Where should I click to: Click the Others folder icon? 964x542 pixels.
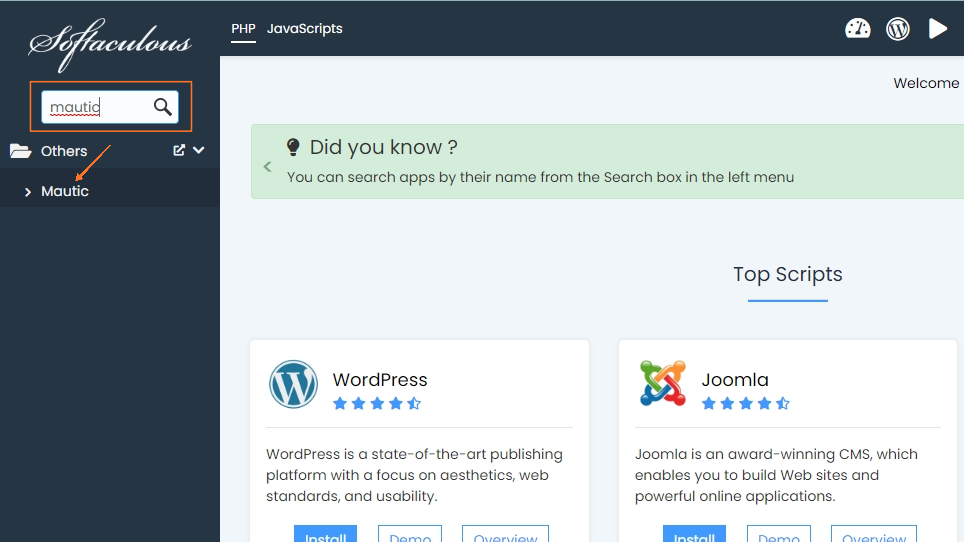tap(20, 151)
